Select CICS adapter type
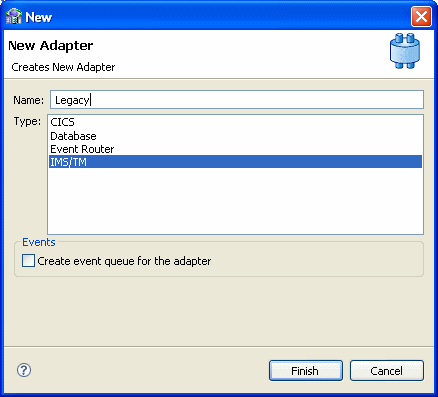The height and width of the screenshot is (397, 438). click(x=235, y=122)
